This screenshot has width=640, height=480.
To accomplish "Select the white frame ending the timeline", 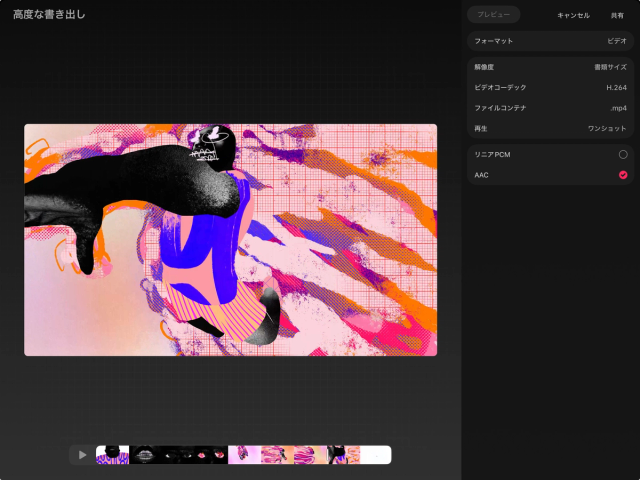I will (376, 455).
